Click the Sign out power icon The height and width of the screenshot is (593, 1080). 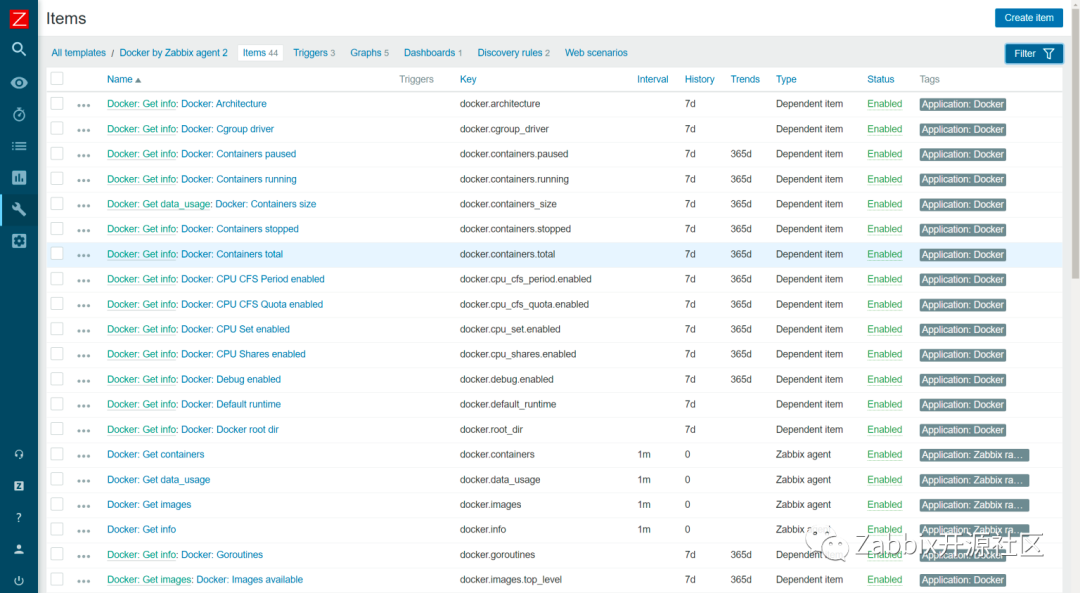point(19,581)
